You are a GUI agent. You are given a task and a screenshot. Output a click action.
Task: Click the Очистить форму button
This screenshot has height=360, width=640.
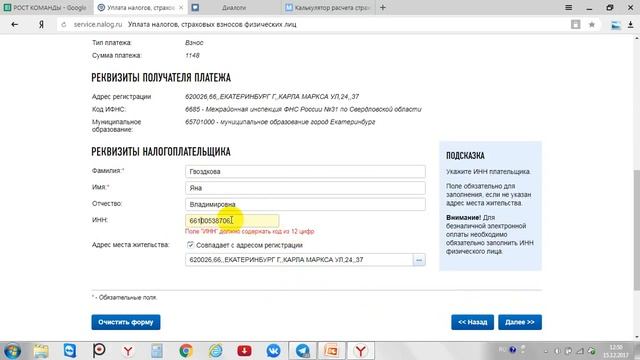point(126,322)
